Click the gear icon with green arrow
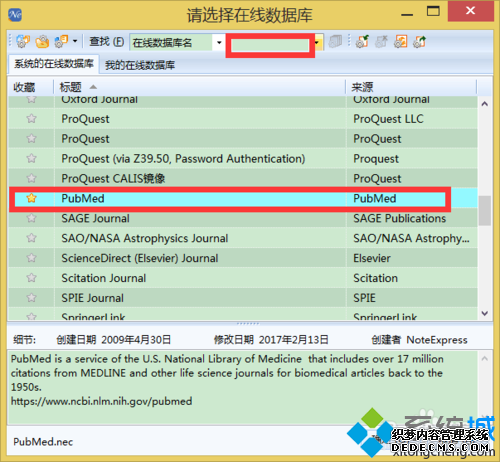500x462 pixels. (x=419, y=42)
